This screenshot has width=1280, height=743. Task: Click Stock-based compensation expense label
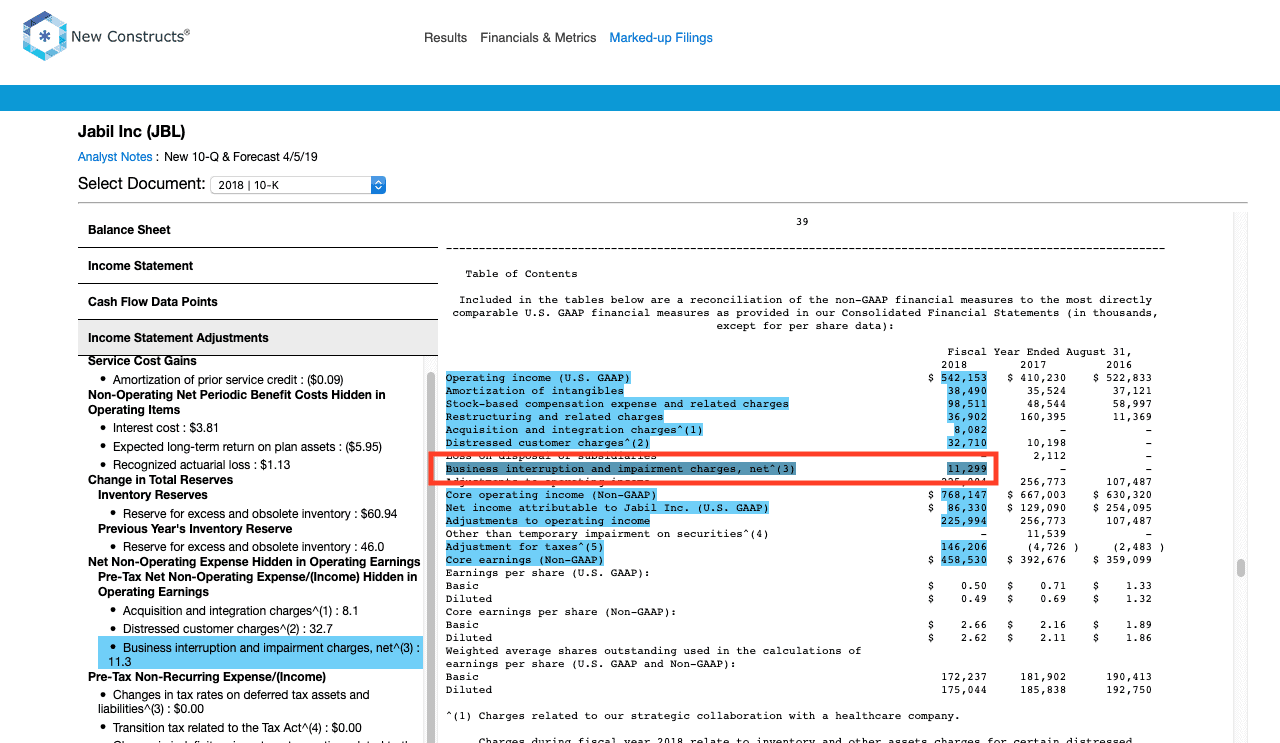[x=617, y=404]
